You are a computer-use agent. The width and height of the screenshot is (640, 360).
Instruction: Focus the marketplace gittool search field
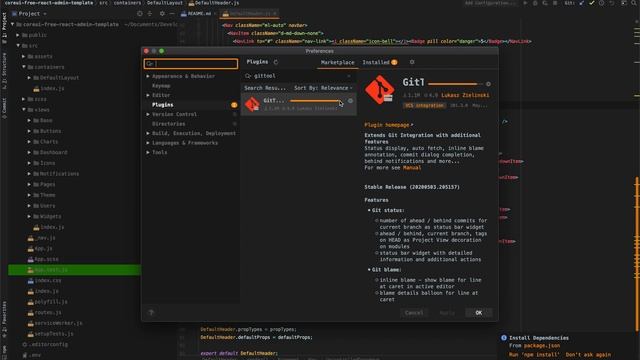click(297, 76)
